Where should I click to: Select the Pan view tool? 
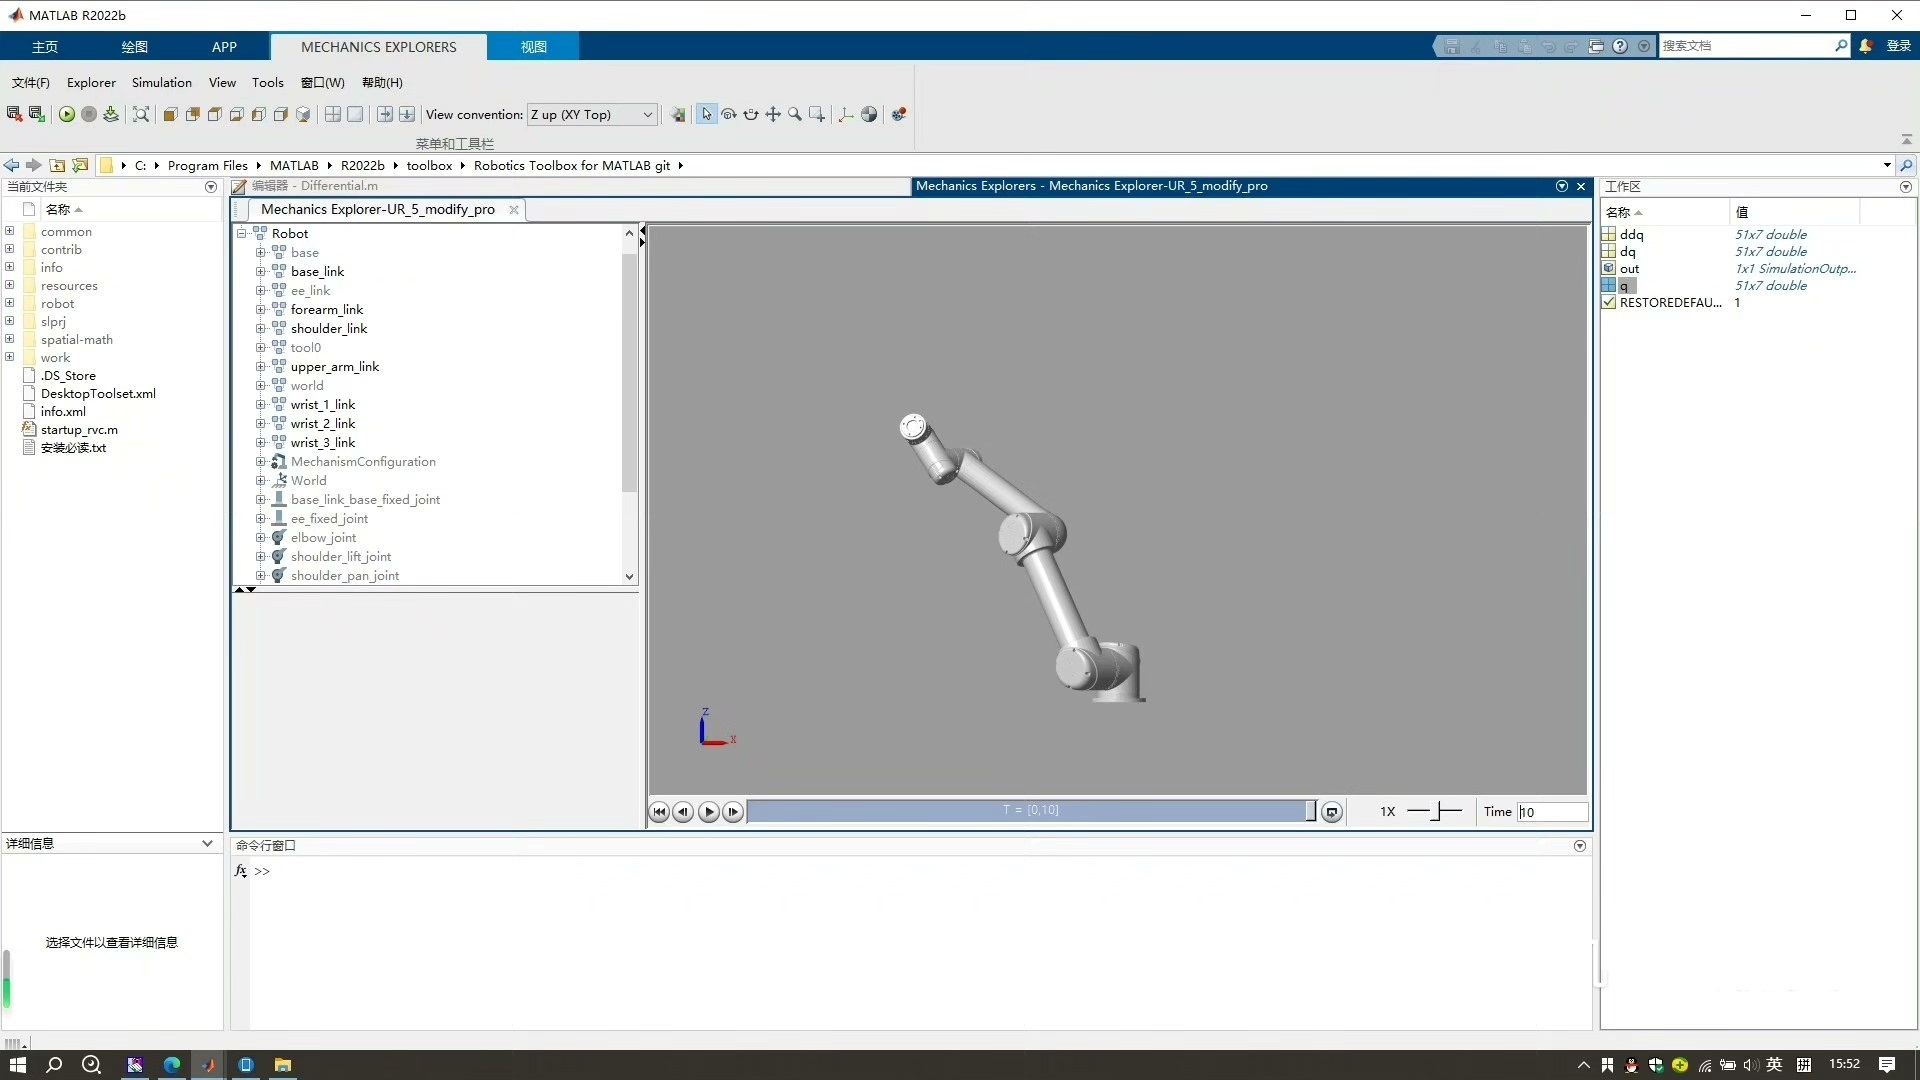pos(773,115)
